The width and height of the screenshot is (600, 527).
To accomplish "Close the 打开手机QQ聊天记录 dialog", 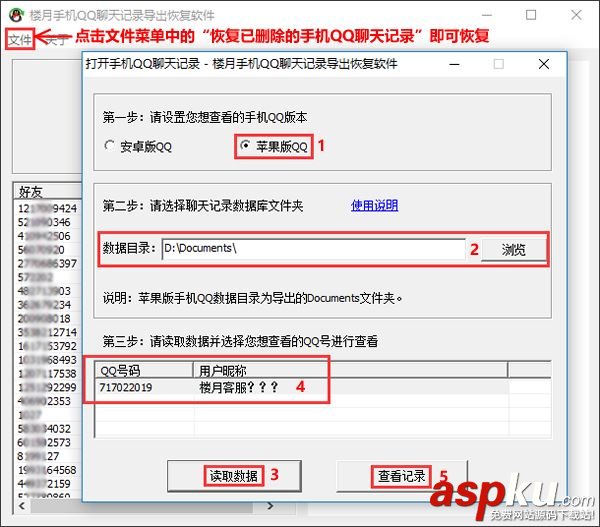I will point(544,64).
